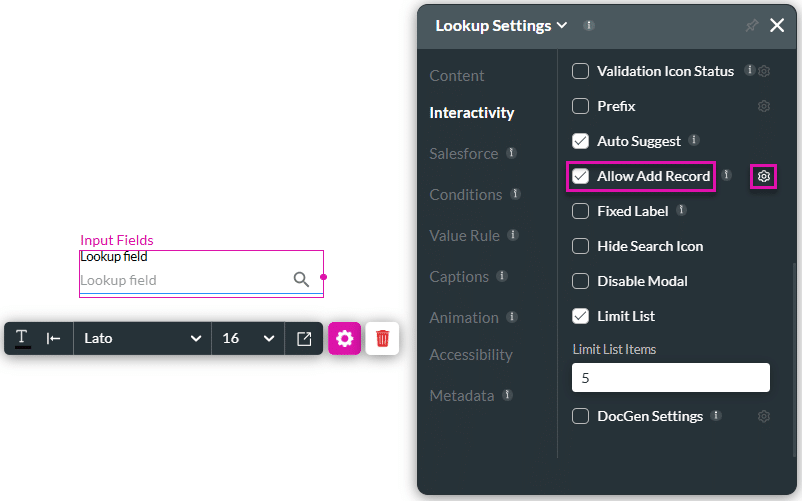Switch to the Content tab

coord(457,76)
